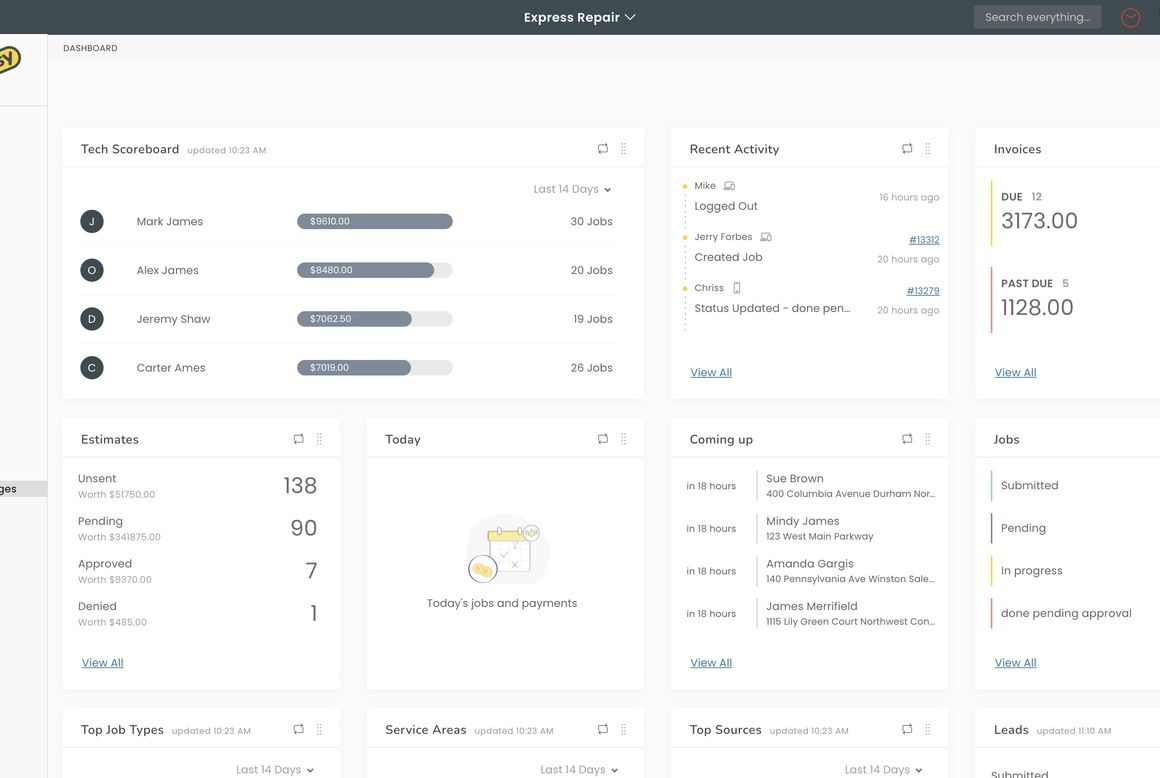Click the desktop device icon beside Mike
The width and height of the screenshot is (1160, 778).
(729, 186)
